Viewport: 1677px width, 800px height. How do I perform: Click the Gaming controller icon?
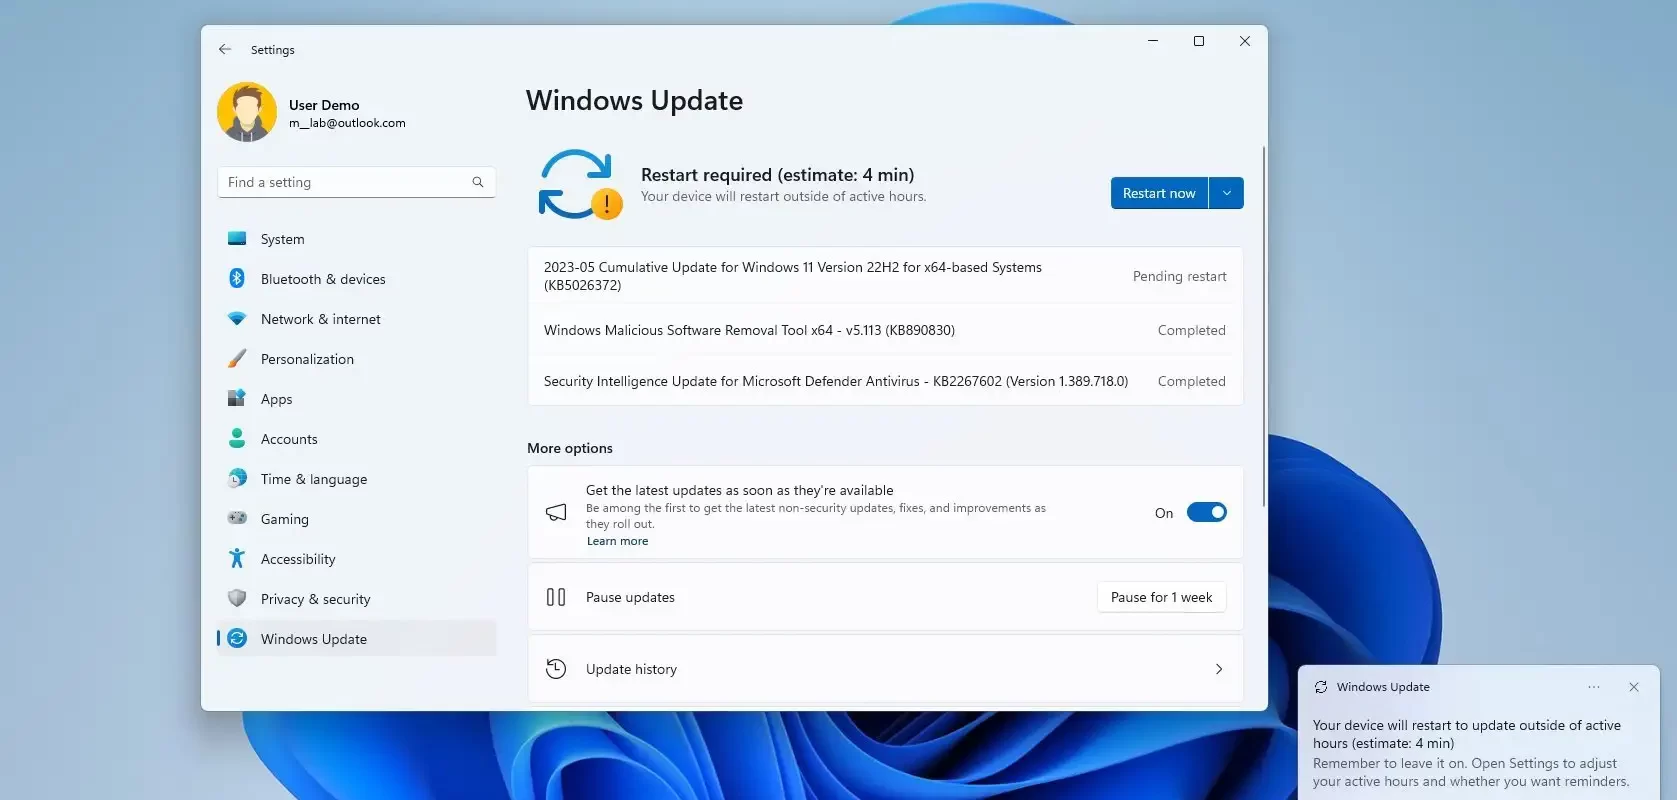coord(237,519)
